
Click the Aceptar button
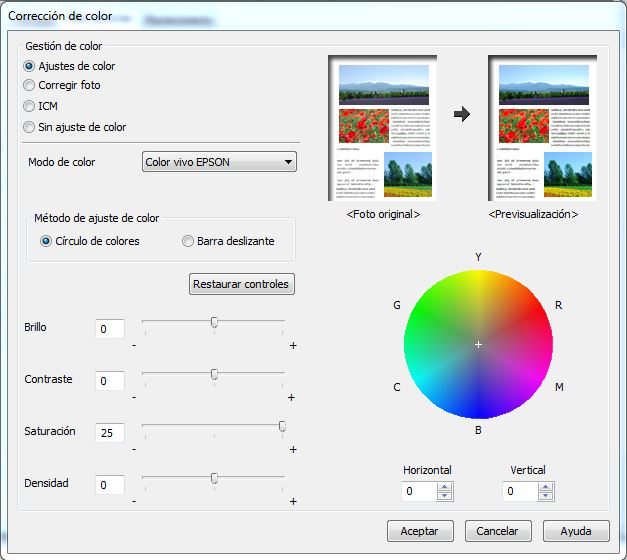click(x=420, y=531)
